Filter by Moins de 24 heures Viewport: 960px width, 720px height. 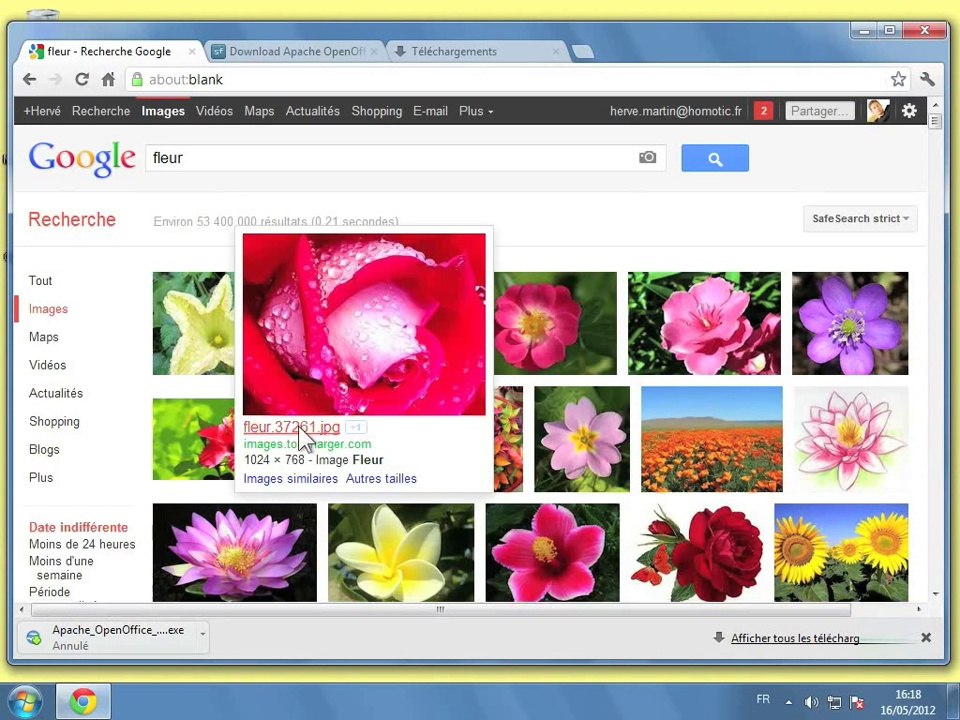point(82,544)
